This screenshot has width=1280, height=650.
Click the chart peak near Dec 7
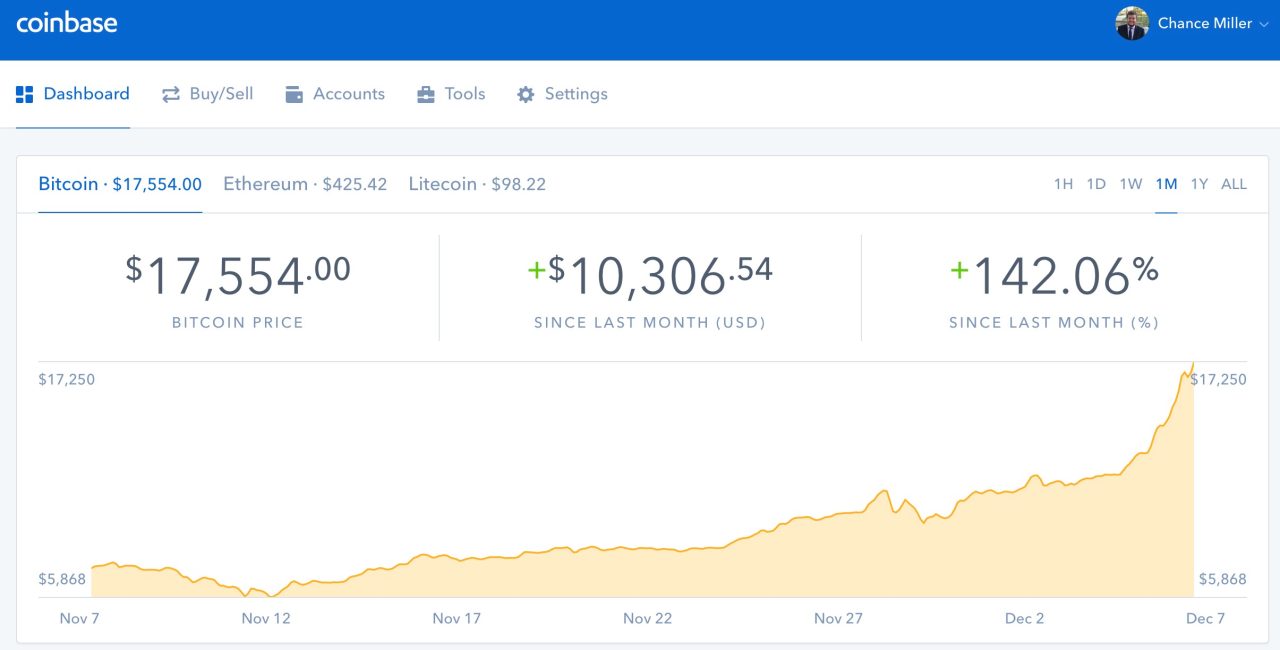click(1192, 364)
